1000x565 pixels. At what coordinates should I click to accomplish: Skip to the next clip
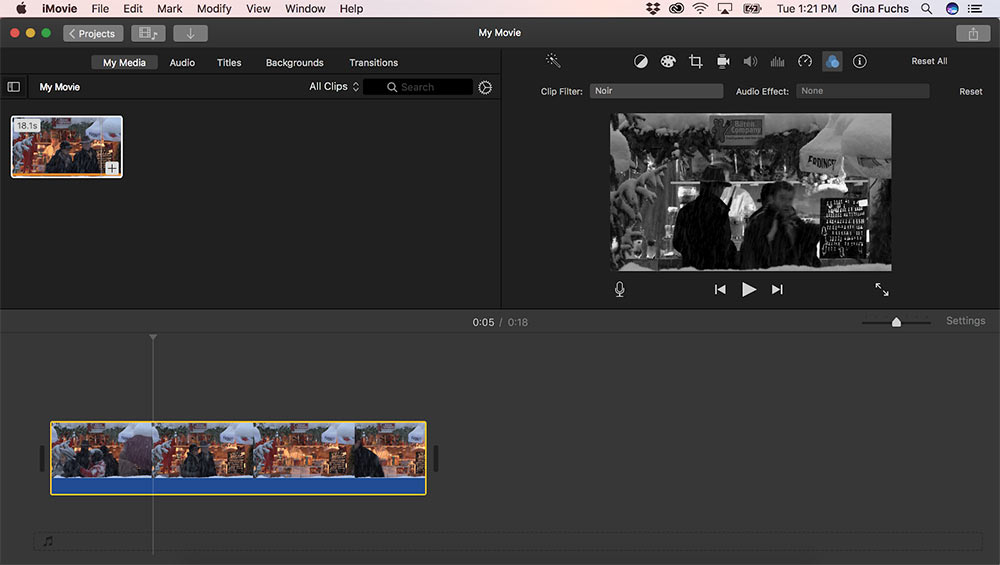[x=777, y=290]
